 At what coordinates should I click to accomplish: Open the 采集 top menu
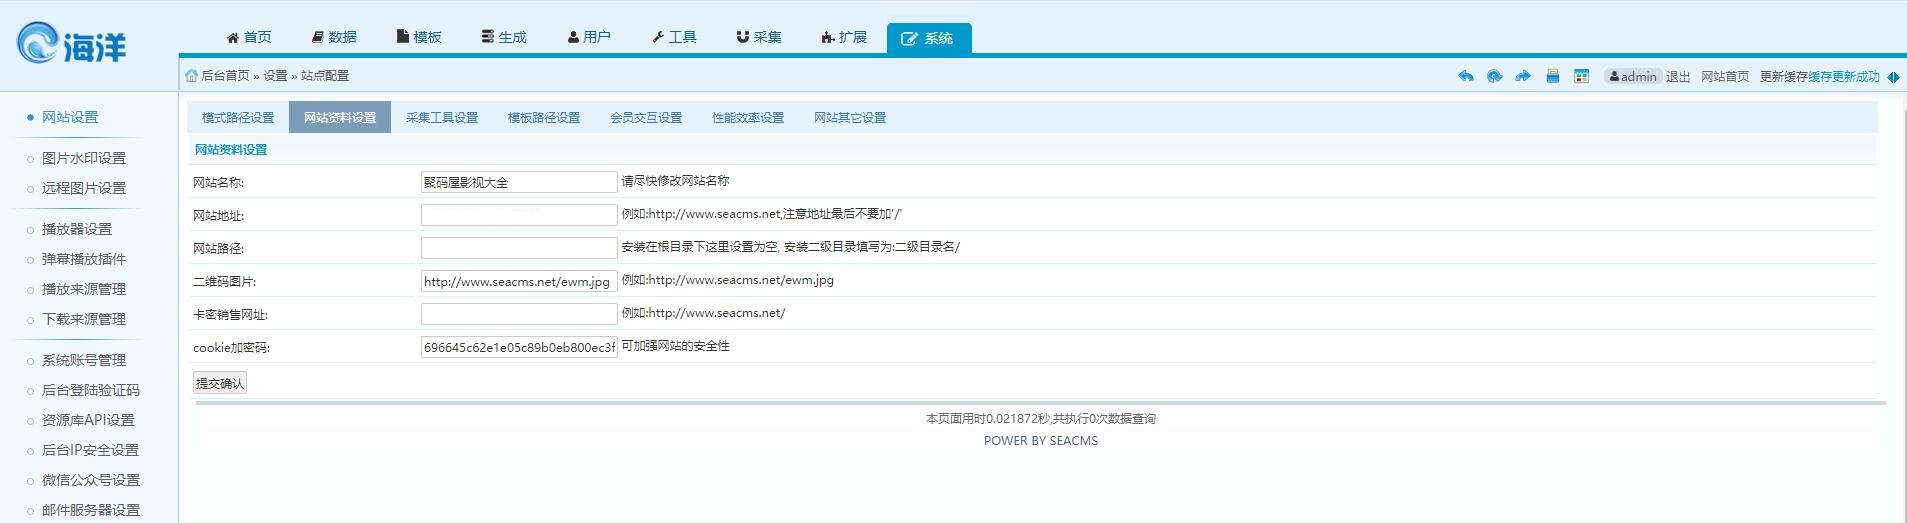point(759,37)
